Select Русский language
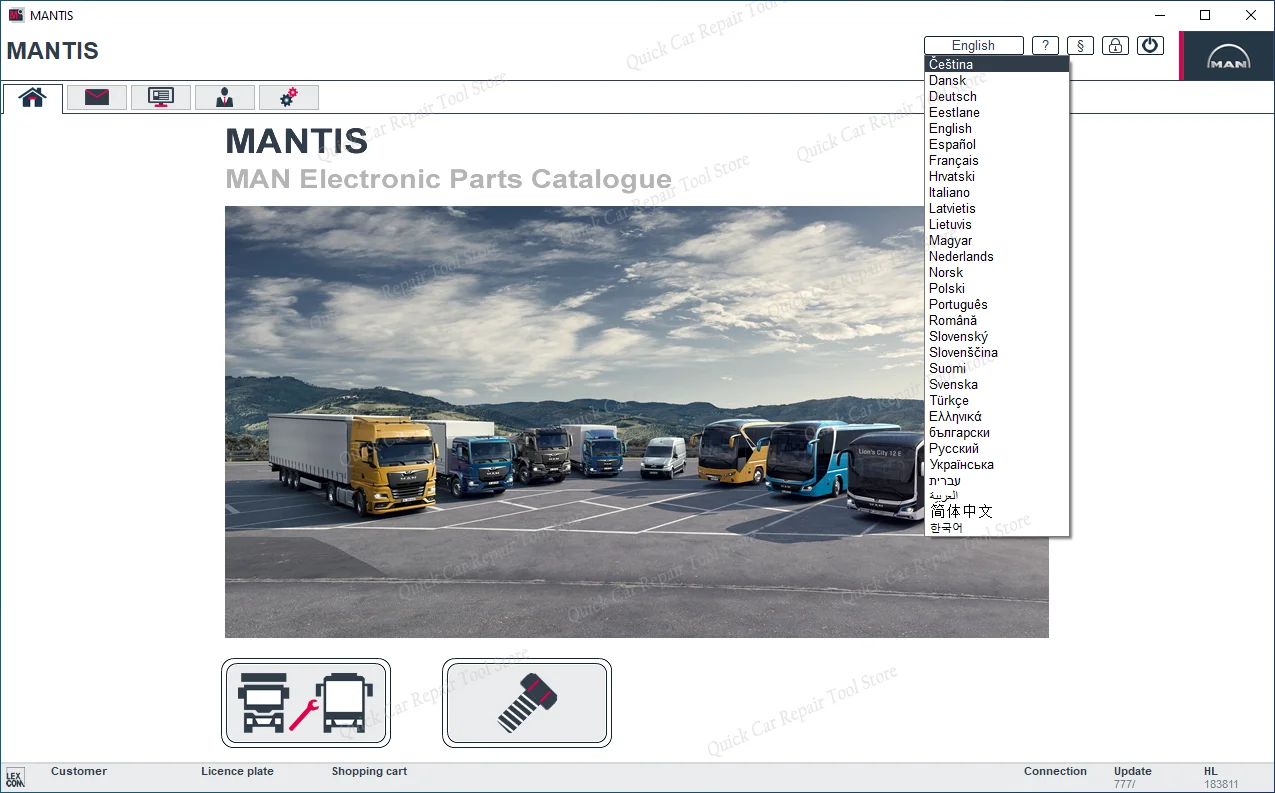1275x793 pixels. 997,448
